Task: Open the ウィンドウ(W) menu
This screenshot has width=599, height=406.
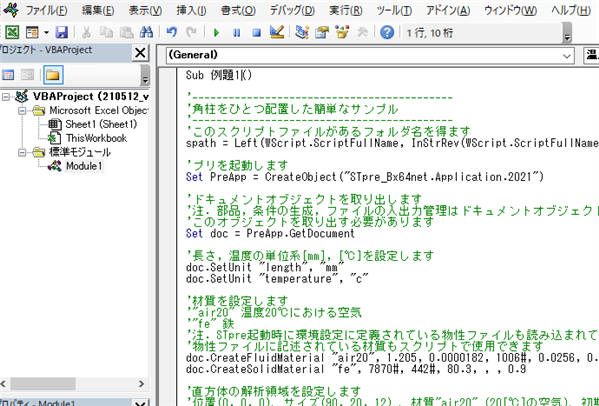Action: [x=510, y=10]
